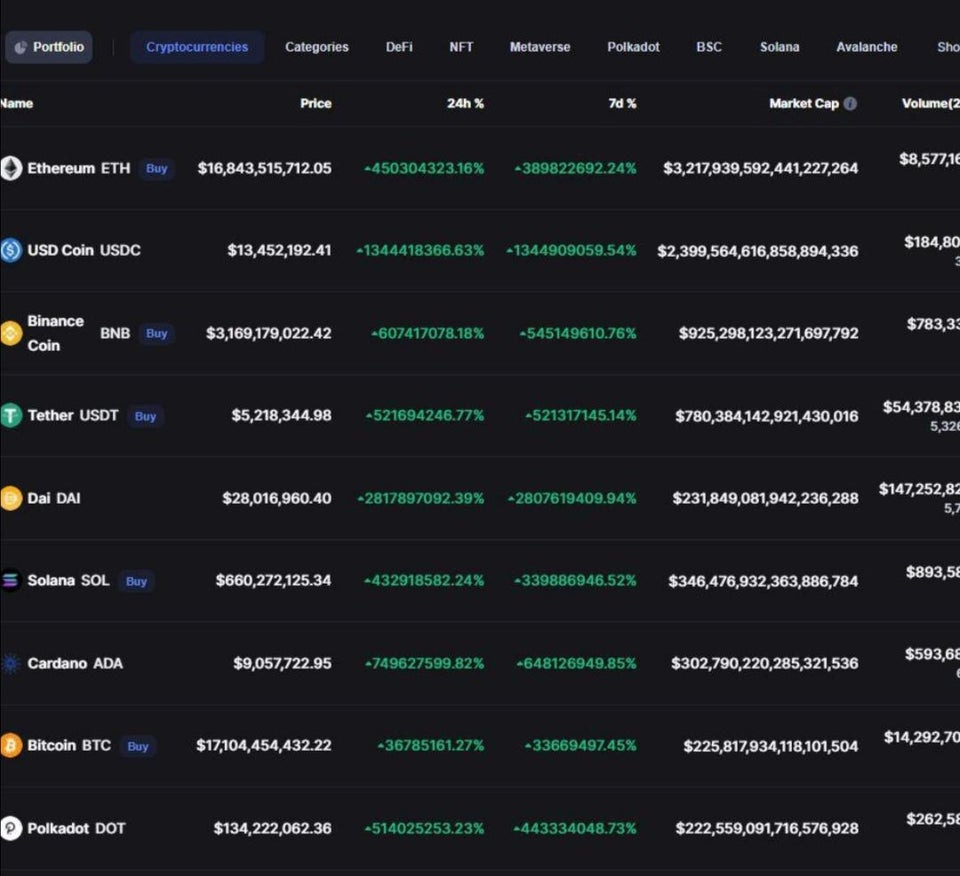Open the Polkadot DOT coin link
The image size is (960, 876).
click(76, 828)
